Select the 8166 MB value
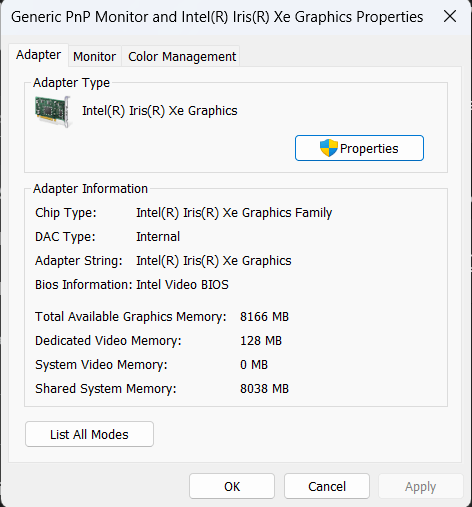 pos(264,317)
